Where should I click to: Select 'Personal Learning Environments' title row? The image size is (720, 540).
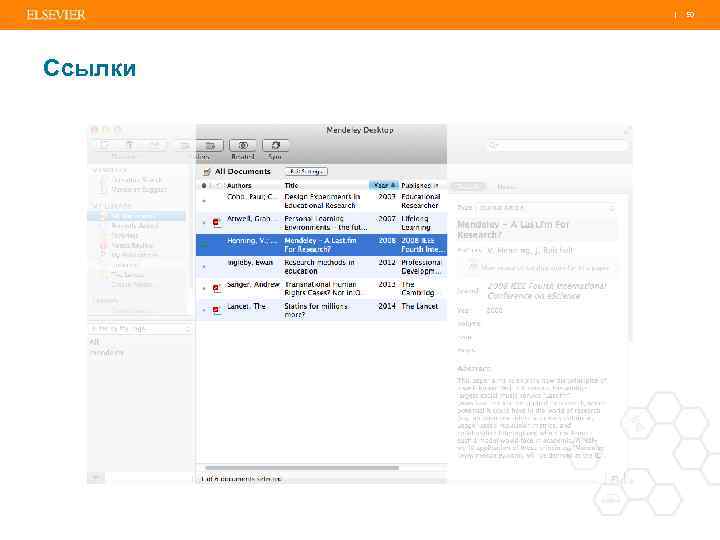(x=326, y=223)
